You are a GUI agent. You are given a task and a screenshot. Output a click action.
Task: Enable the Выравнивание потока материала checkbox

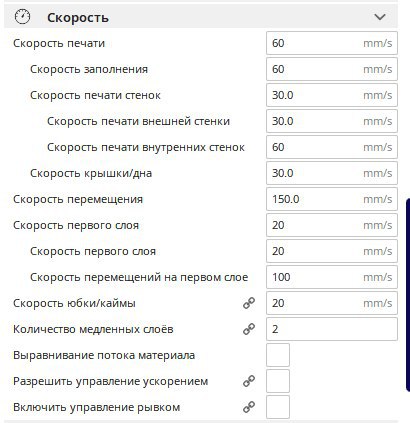click(278, 355)
